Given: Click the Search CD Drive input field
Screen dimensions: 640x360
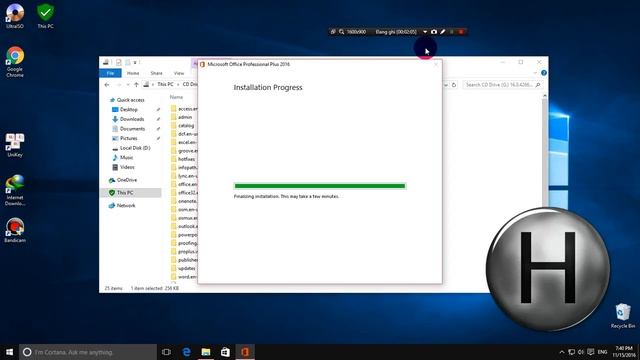Looking at the screenshot, I should pyautogui.click(x=502, y=84).
